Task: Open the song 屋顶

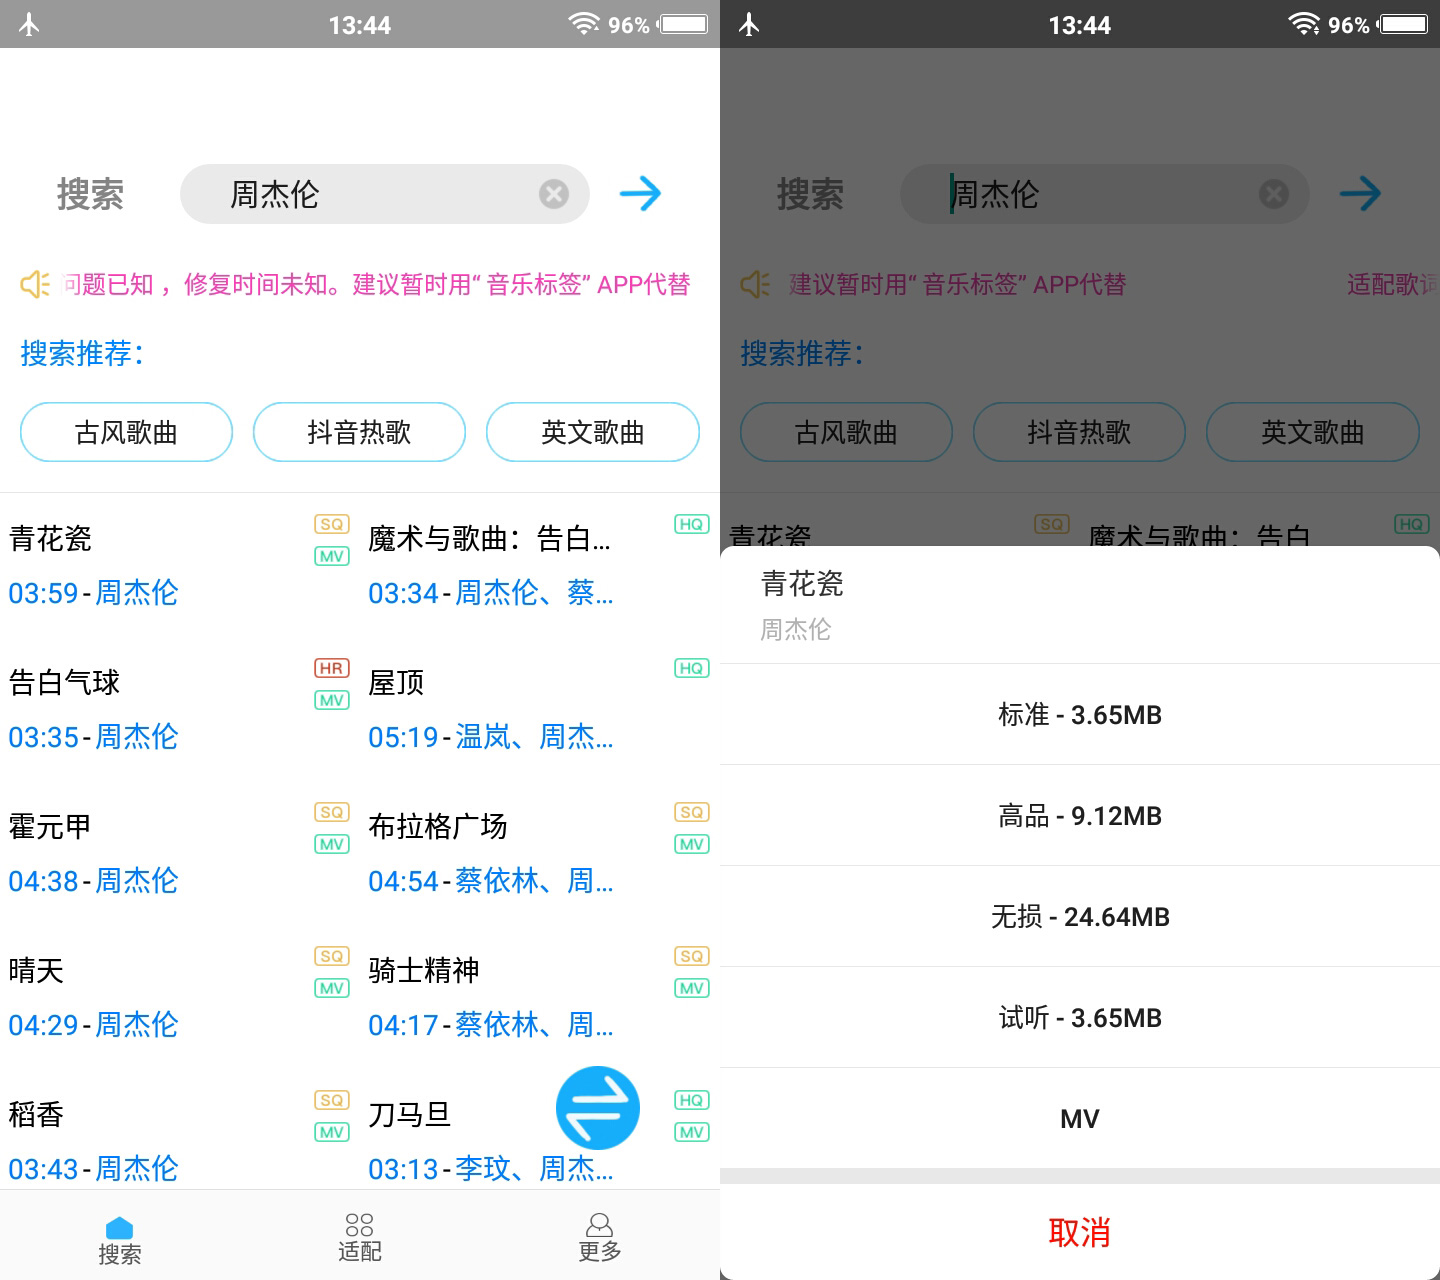Action: tap(396, 683)
